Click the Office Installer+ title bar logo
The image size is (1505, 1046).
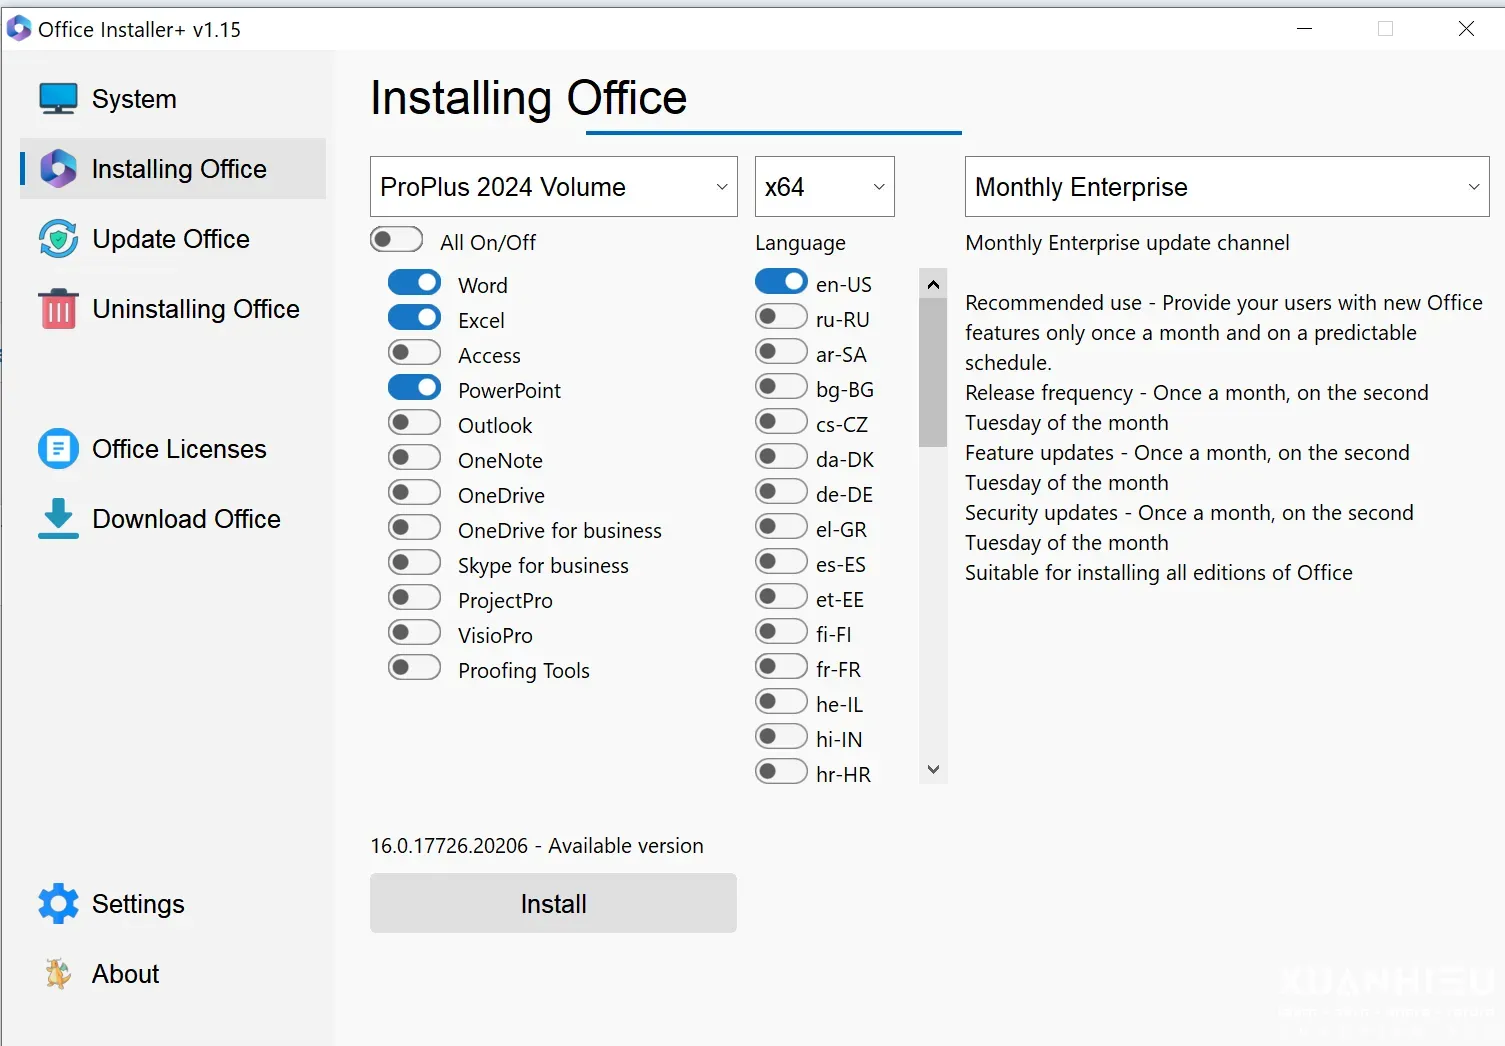pyautogui.click(x=19, y=29)
